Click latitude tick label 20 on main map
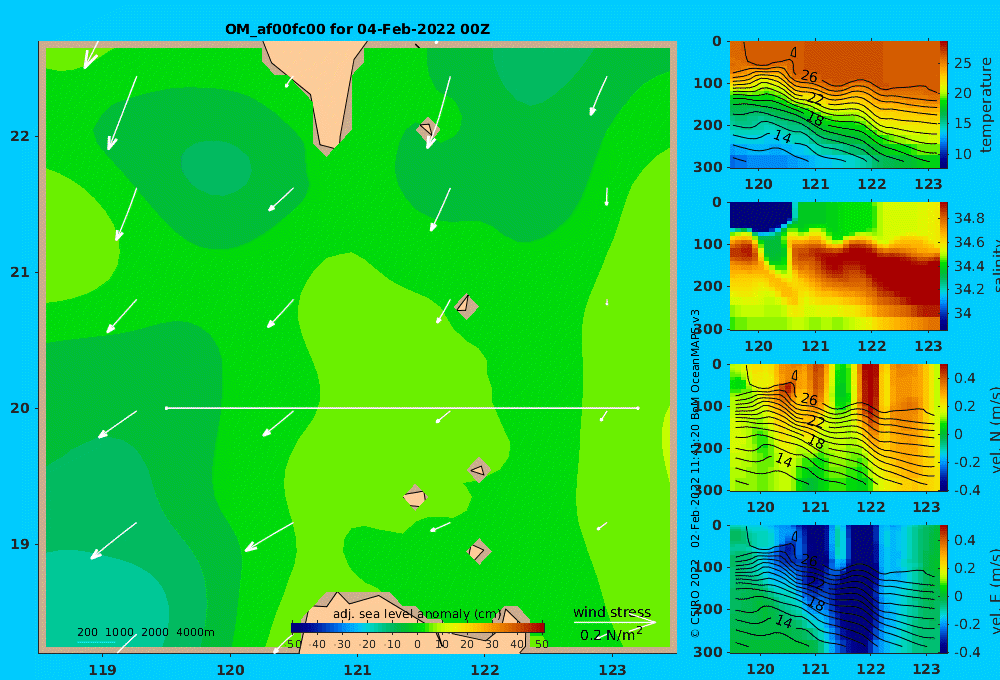 coord(20,408)
